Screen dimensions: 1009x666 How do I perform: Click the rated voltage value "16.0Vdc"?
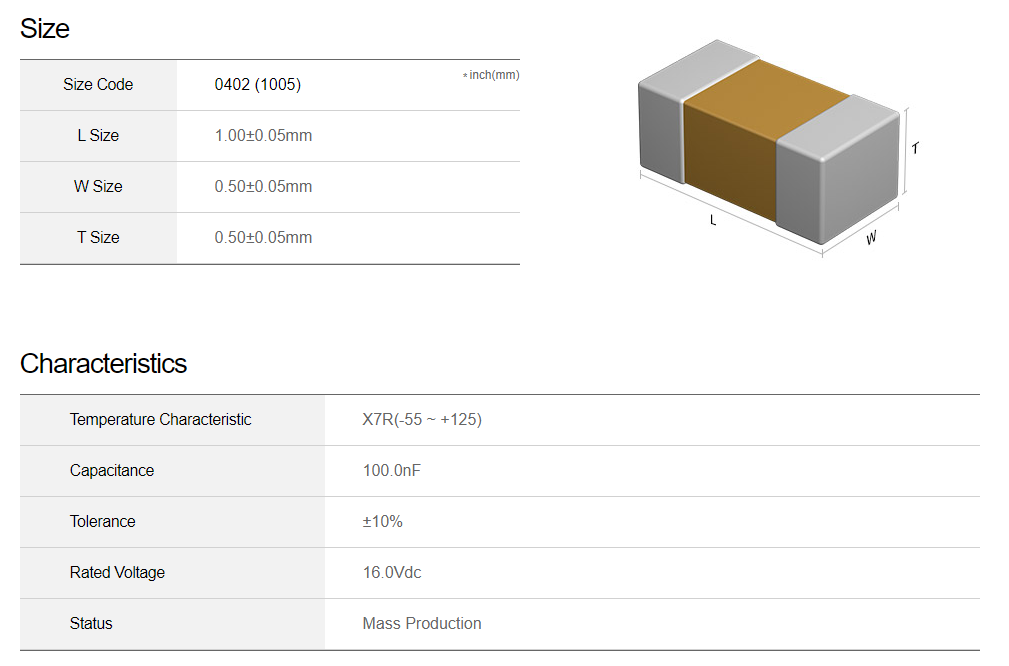(392, 573)
